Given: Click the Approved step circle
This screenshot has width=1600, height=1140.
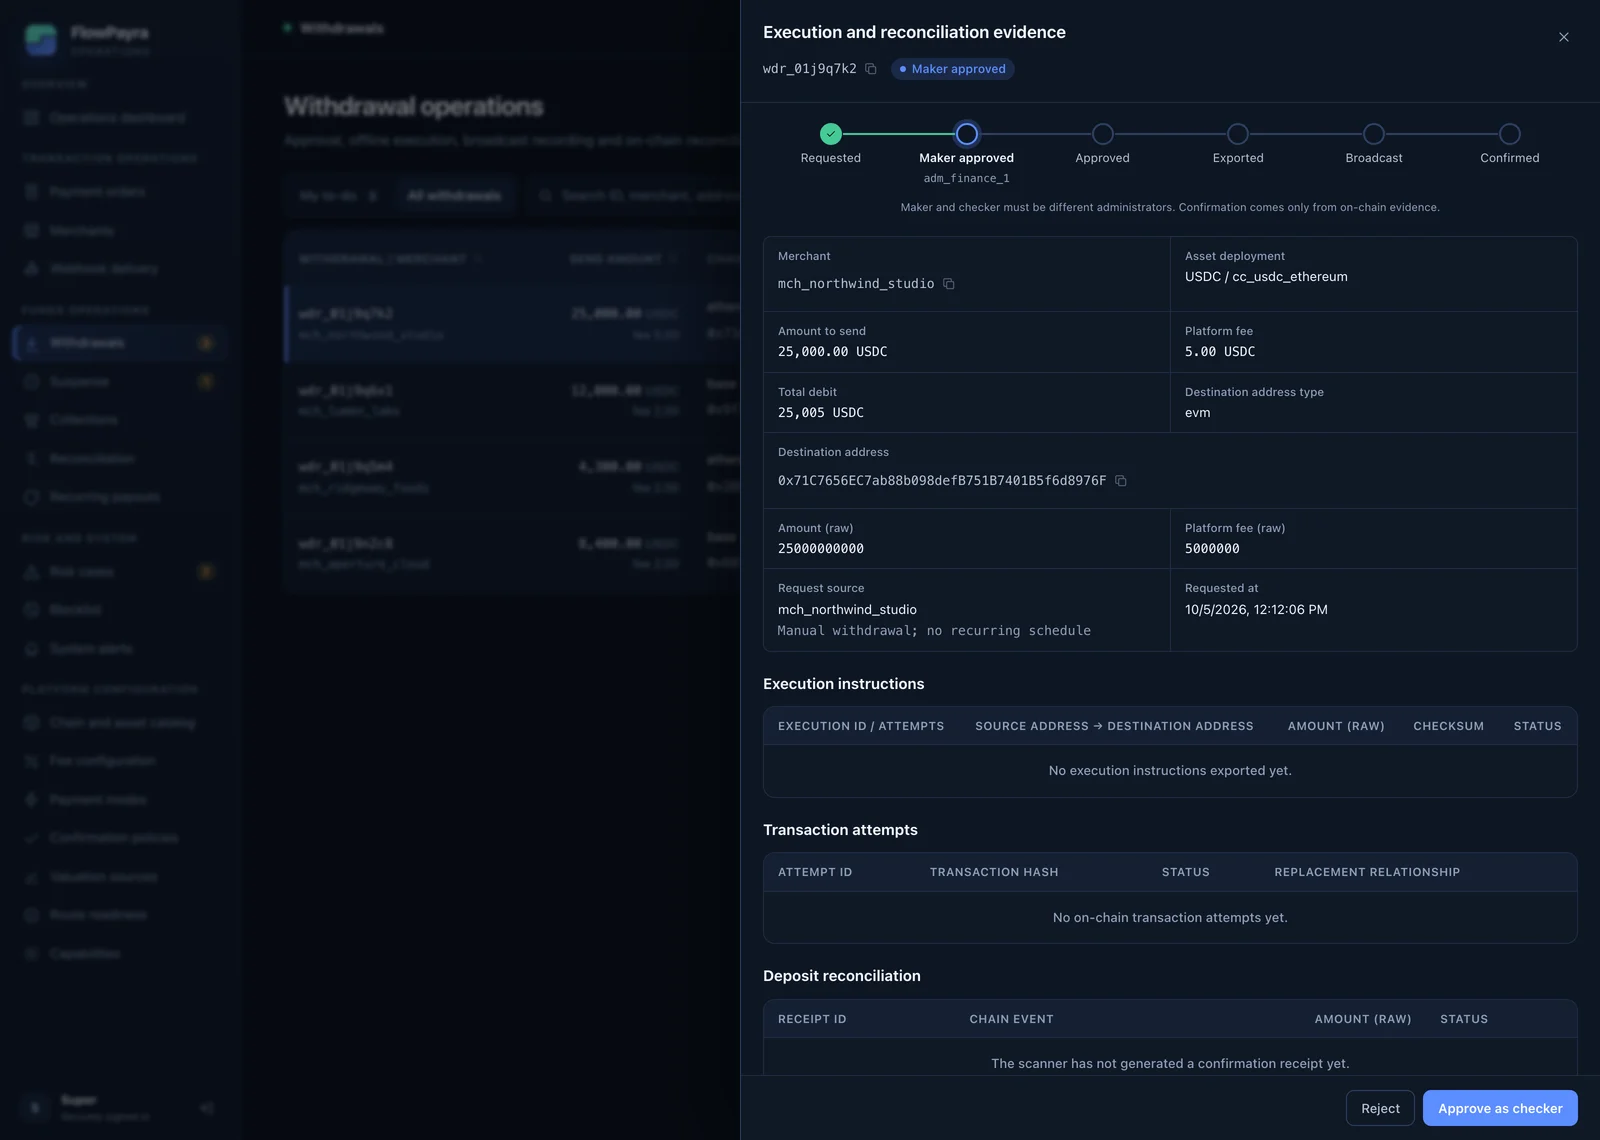Looking at the screenshot, I should 1103,134.
